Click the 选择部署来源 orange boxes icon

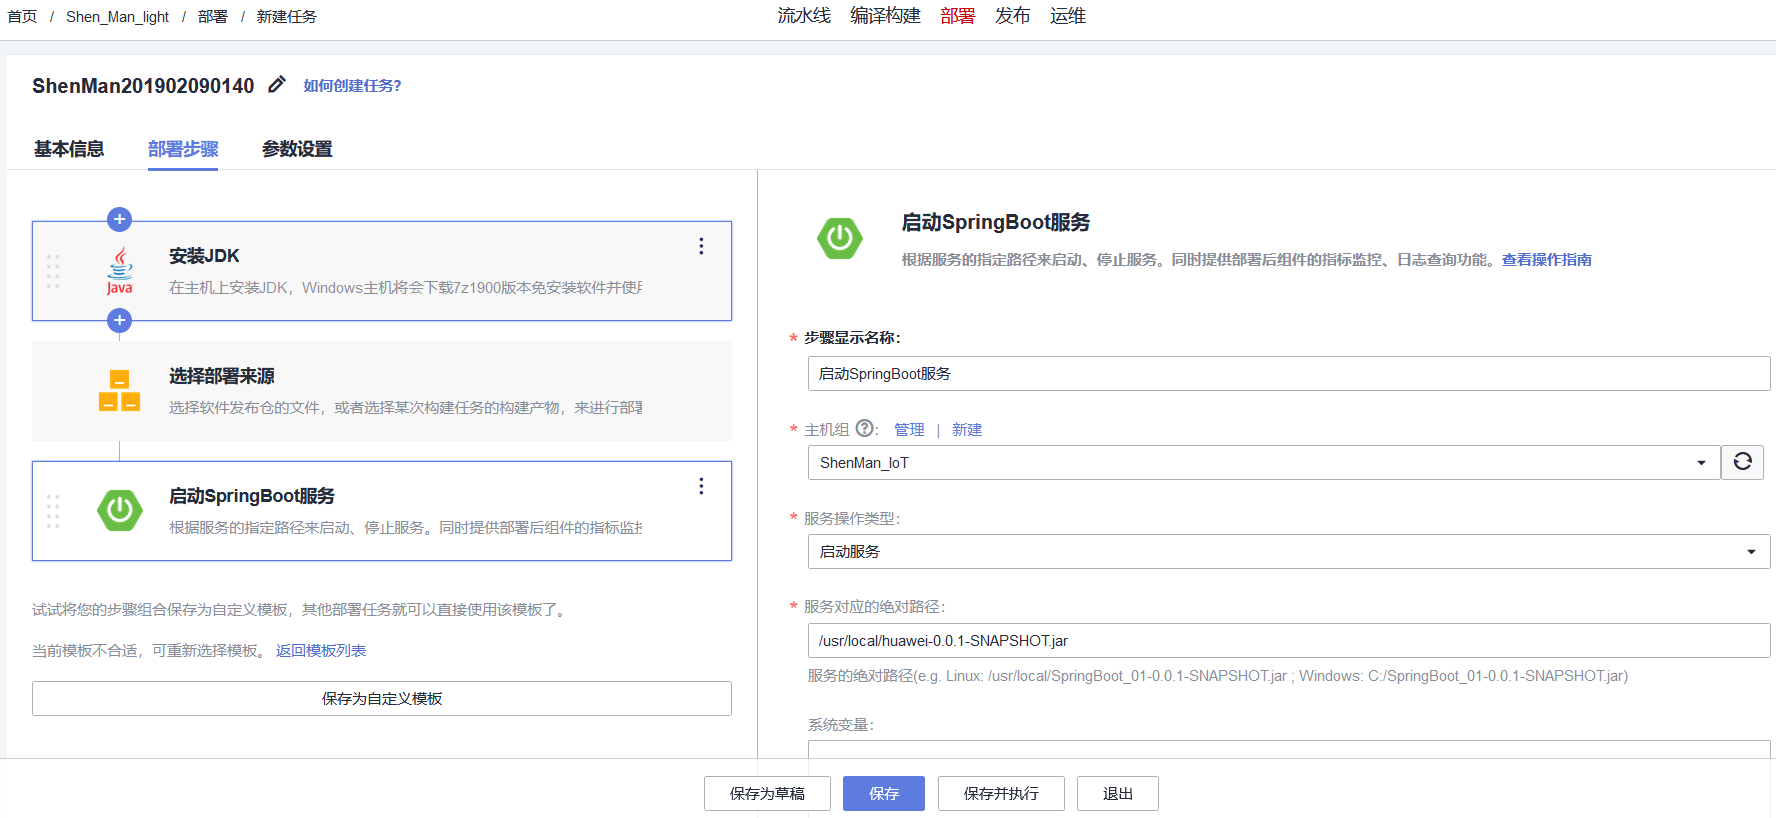120,391
